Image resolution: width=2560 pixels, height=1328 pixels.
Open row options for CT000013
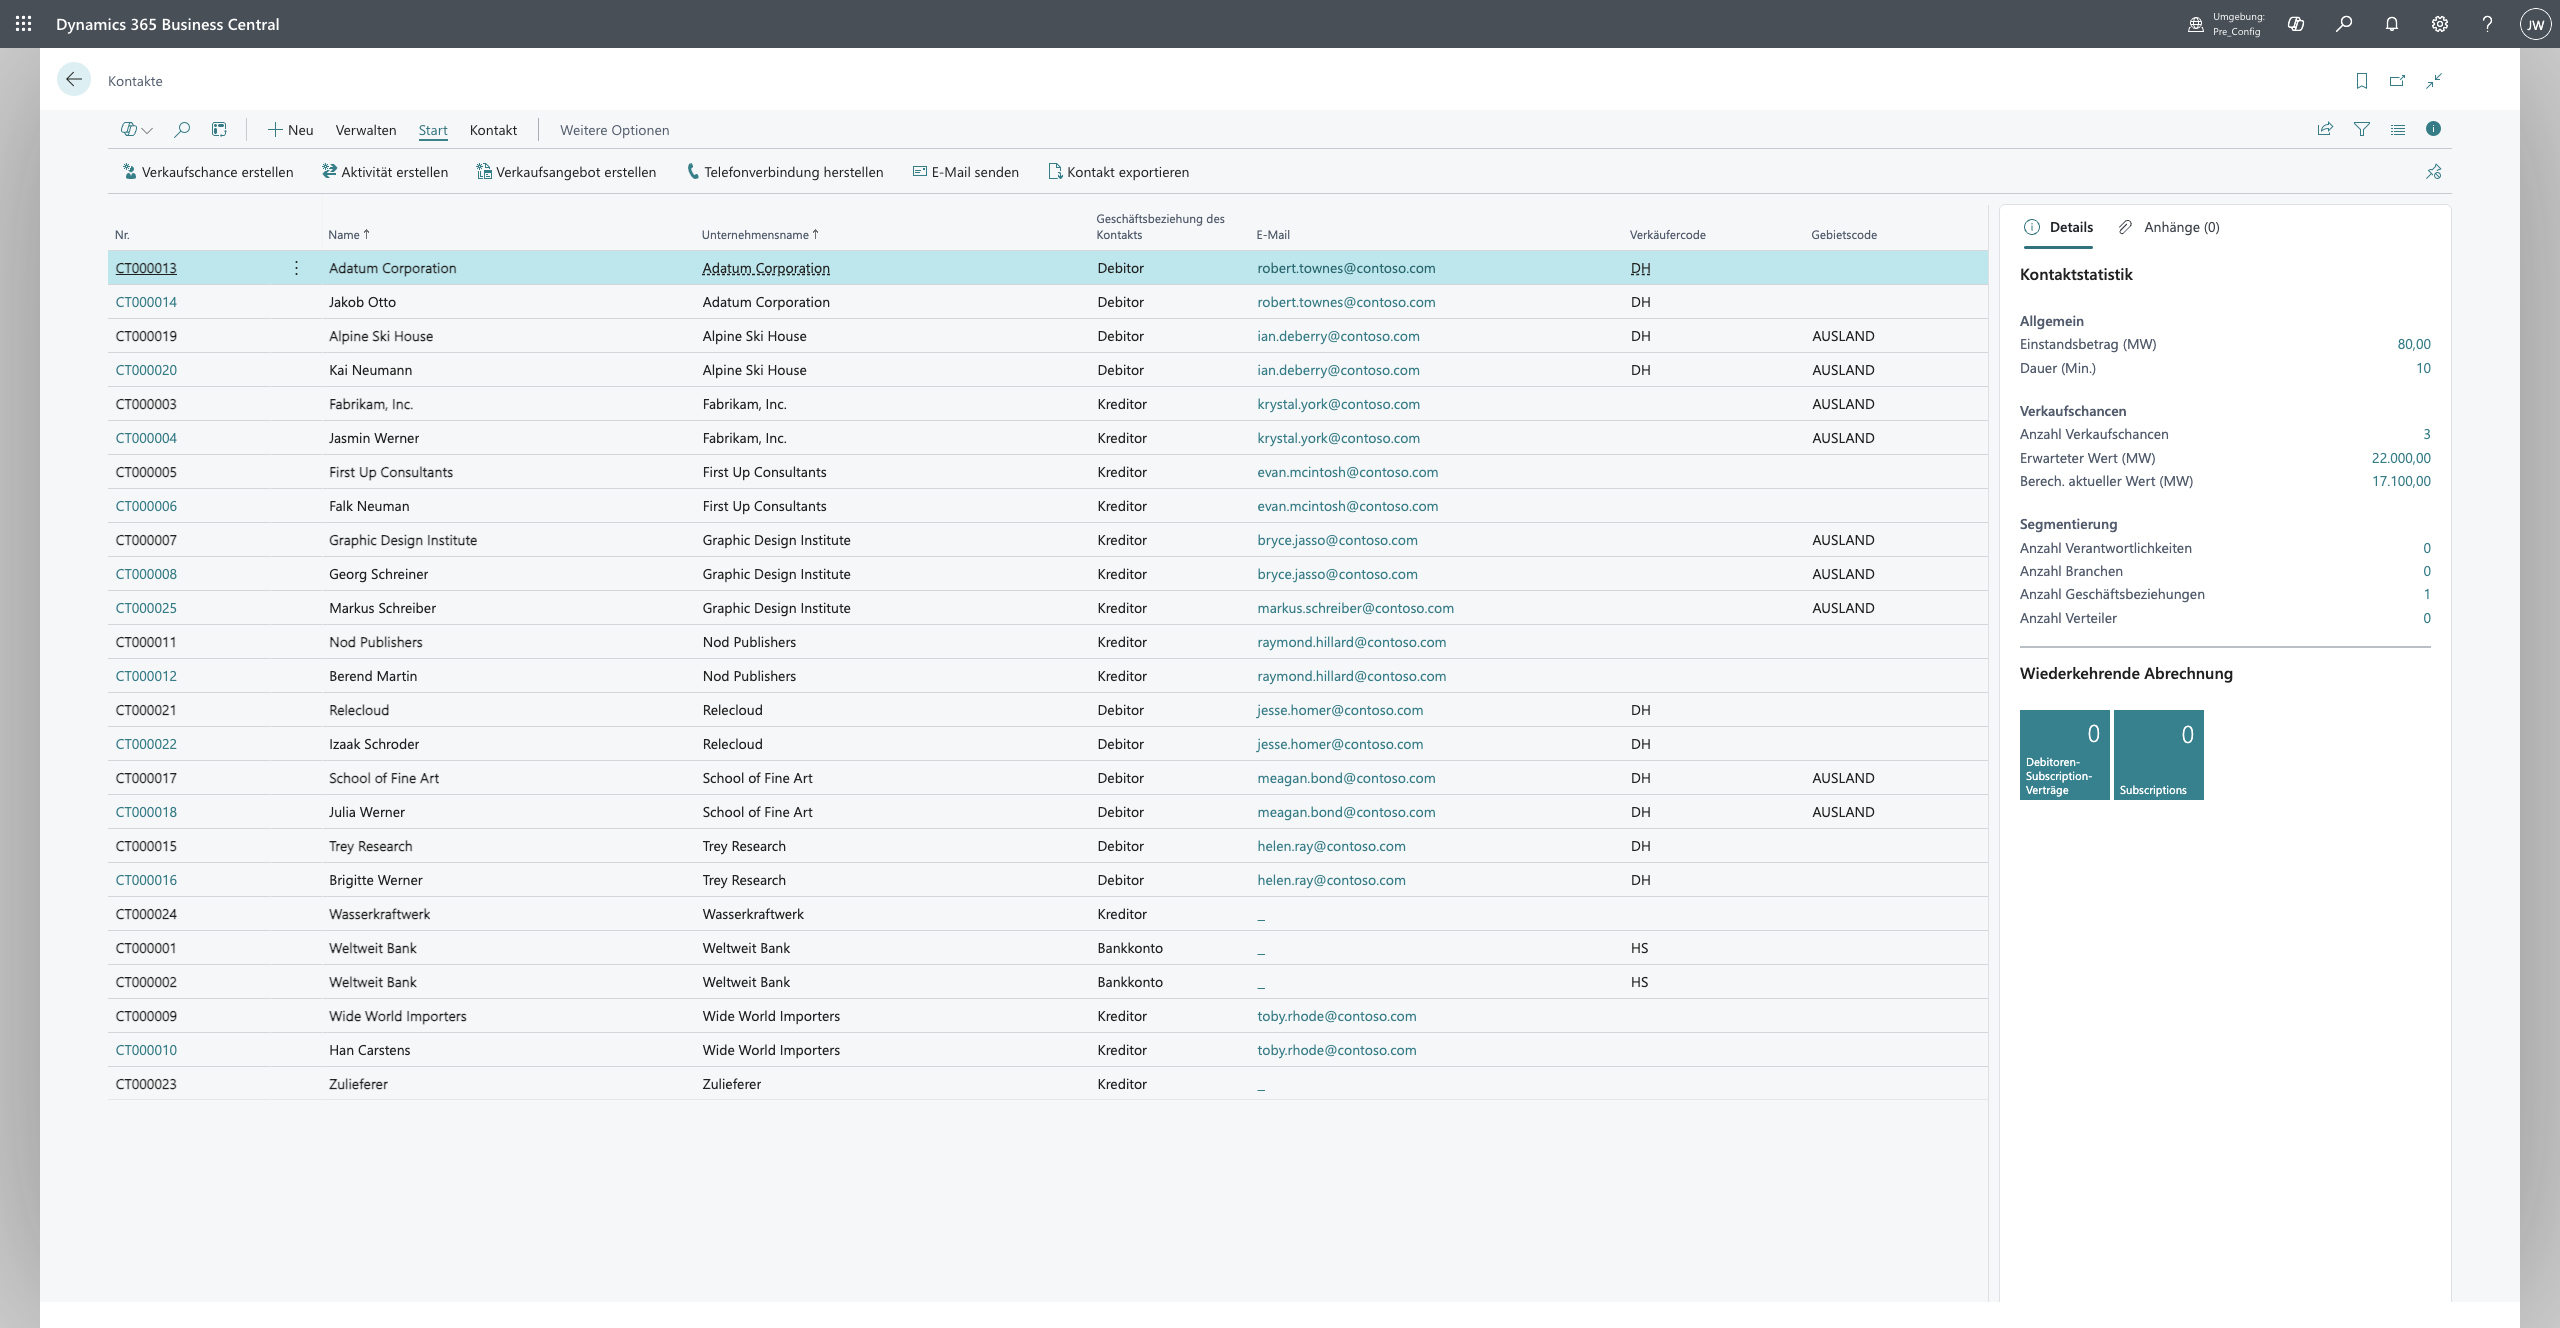[296, 268]
